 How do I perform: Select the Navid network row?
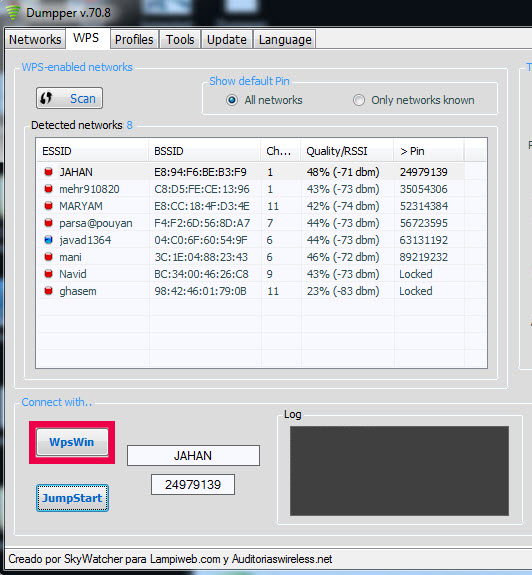pos(251,274)
